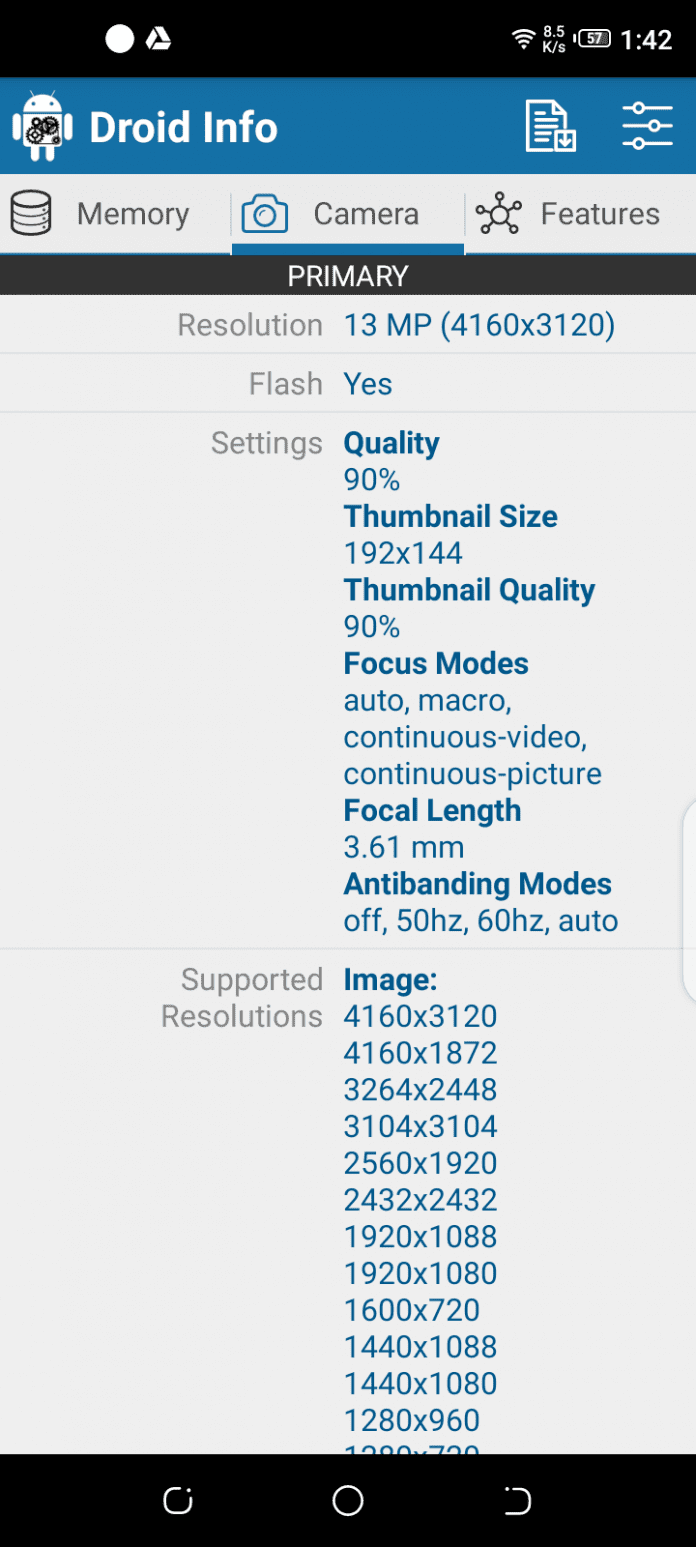The height and width of the screenshot is (1547, 696).
Task: Tap the battery indicator in status bar
Action: [x=594, y=39]
